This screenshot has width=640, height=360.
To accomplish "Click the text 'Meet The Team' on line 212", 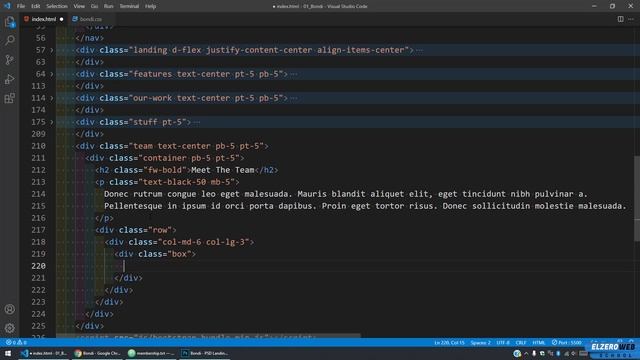I will pos(223,170).
